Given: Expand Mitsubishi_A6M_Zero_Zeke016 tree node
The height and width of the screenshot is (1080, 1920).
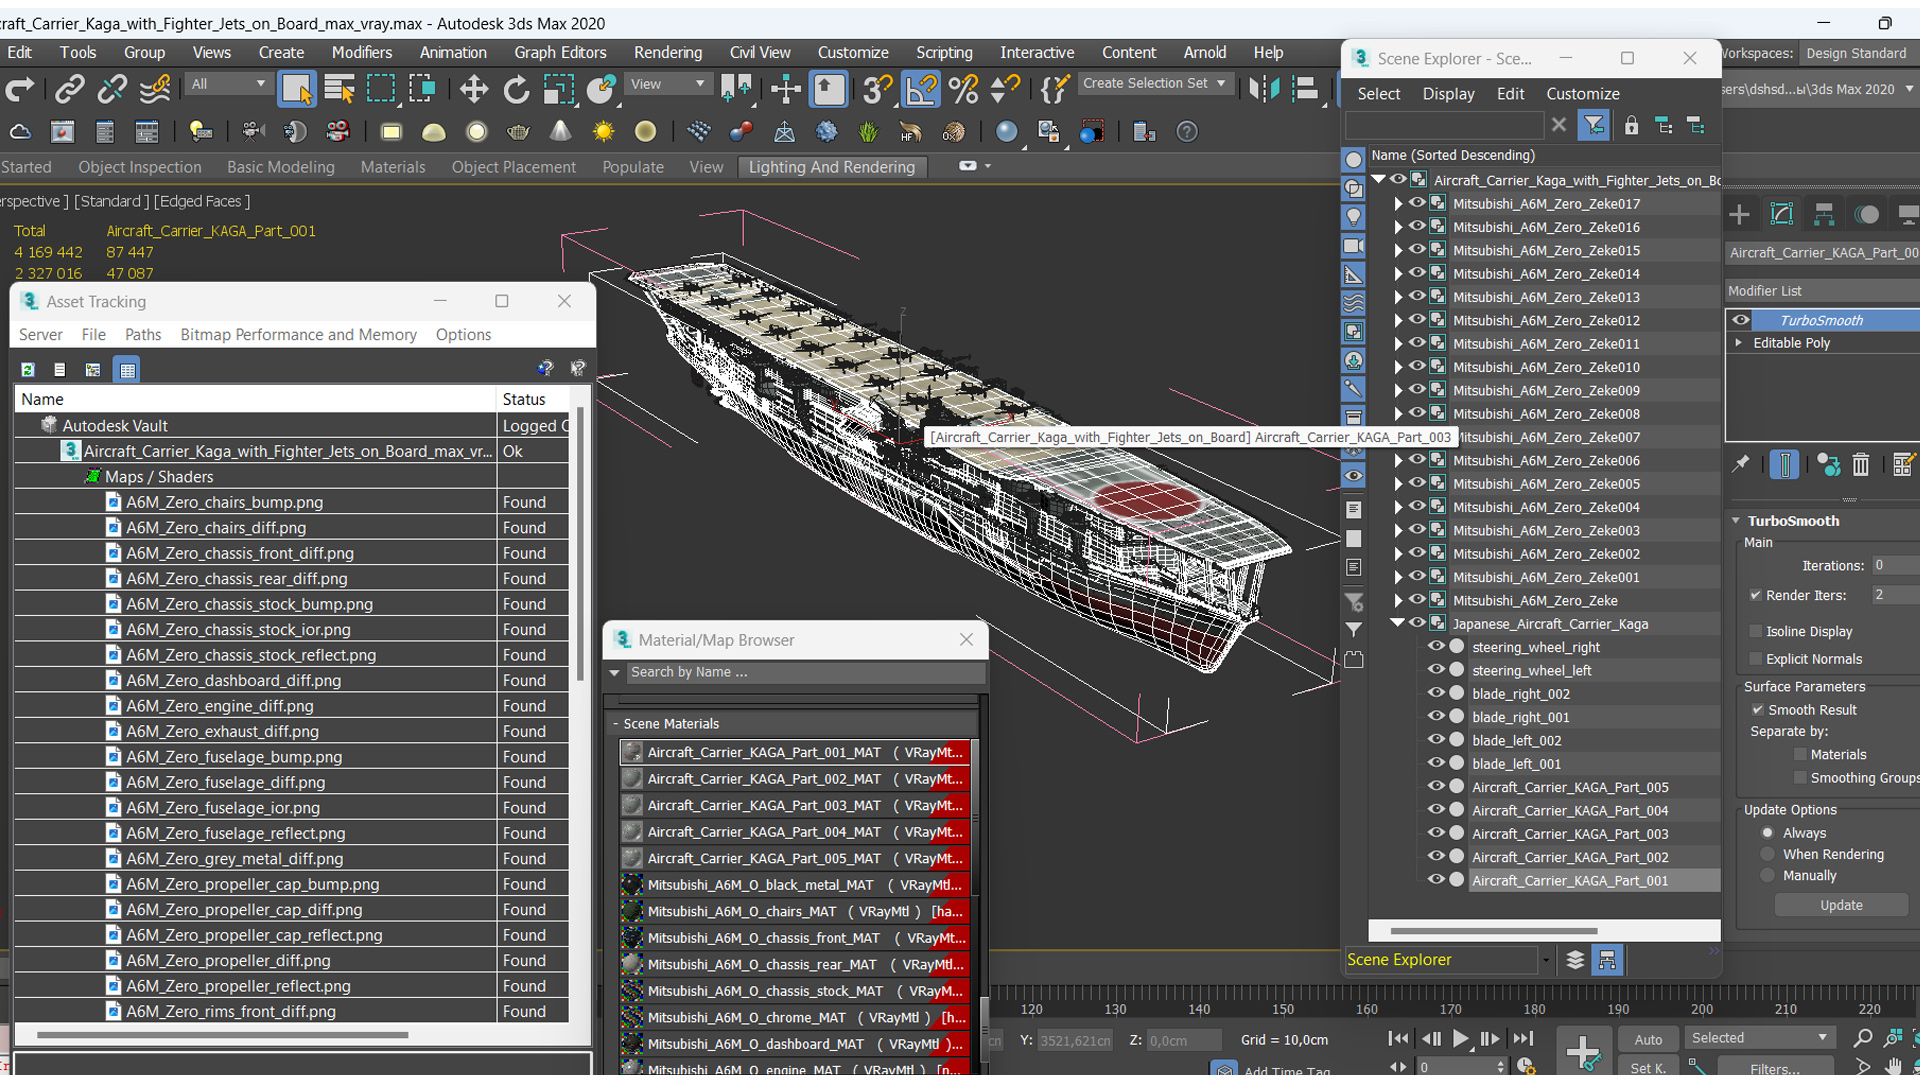Looking at the screenshot, I should click(1398, 227).
